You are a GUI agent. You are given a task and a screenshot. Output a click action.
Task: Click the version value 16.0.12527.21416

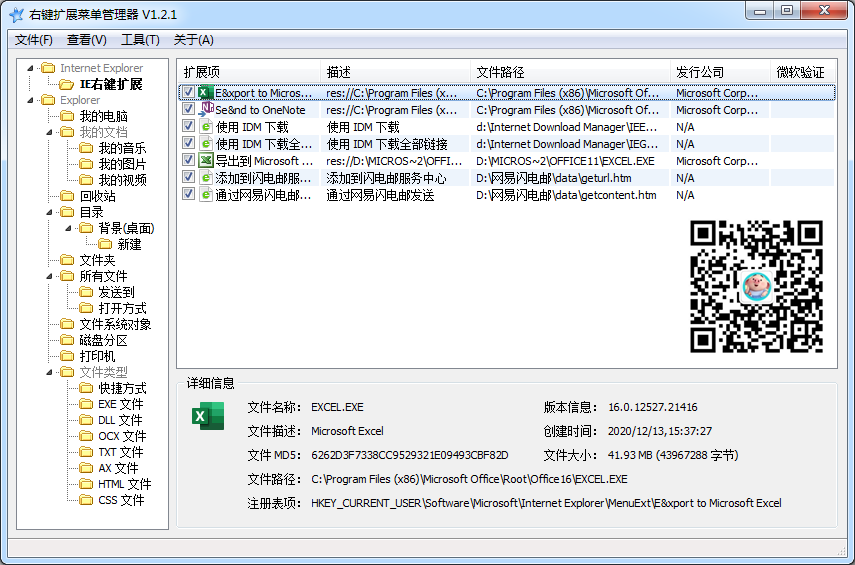(x=653, y=407)
